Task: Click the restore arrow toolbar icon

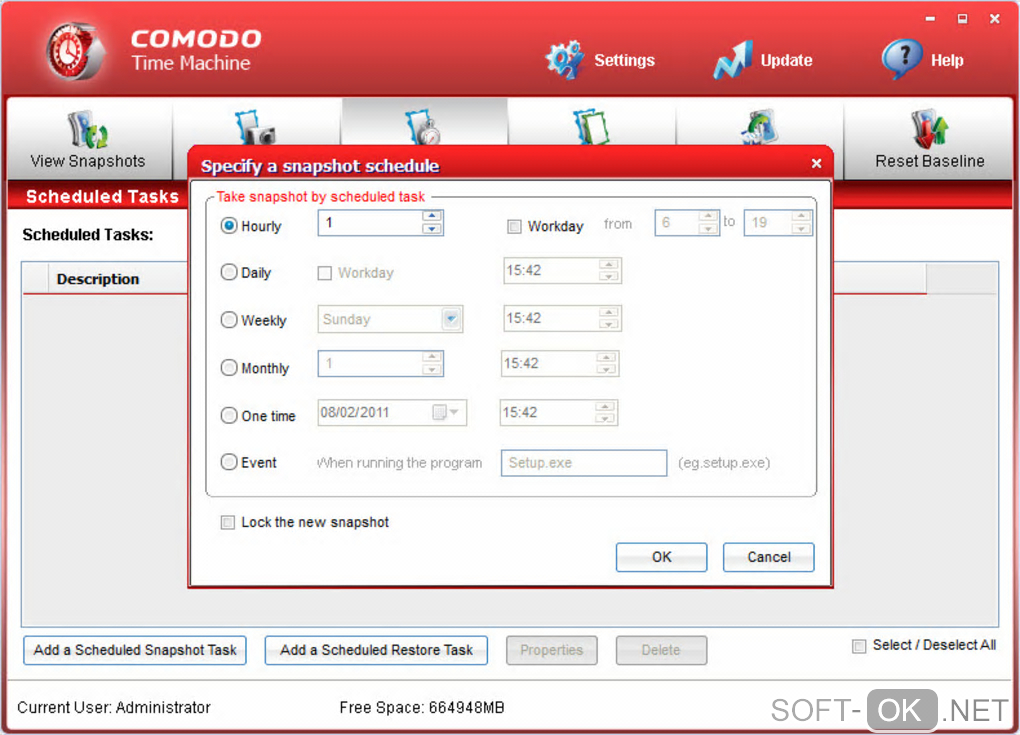Action: (759, 127)
